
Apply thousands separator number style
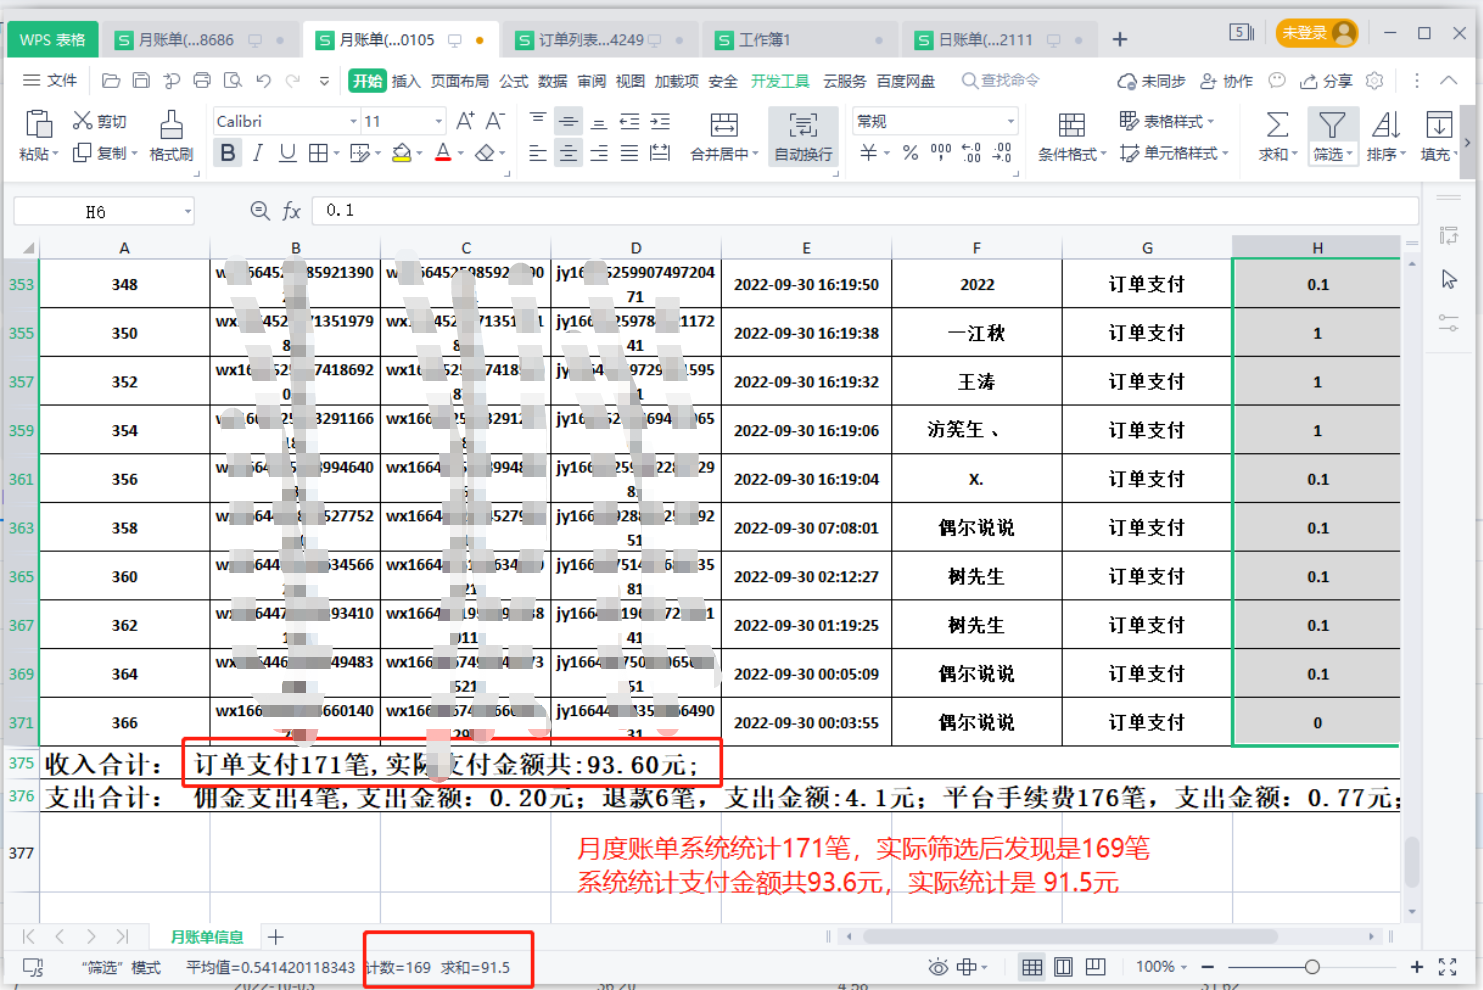(x=940, y=153)
